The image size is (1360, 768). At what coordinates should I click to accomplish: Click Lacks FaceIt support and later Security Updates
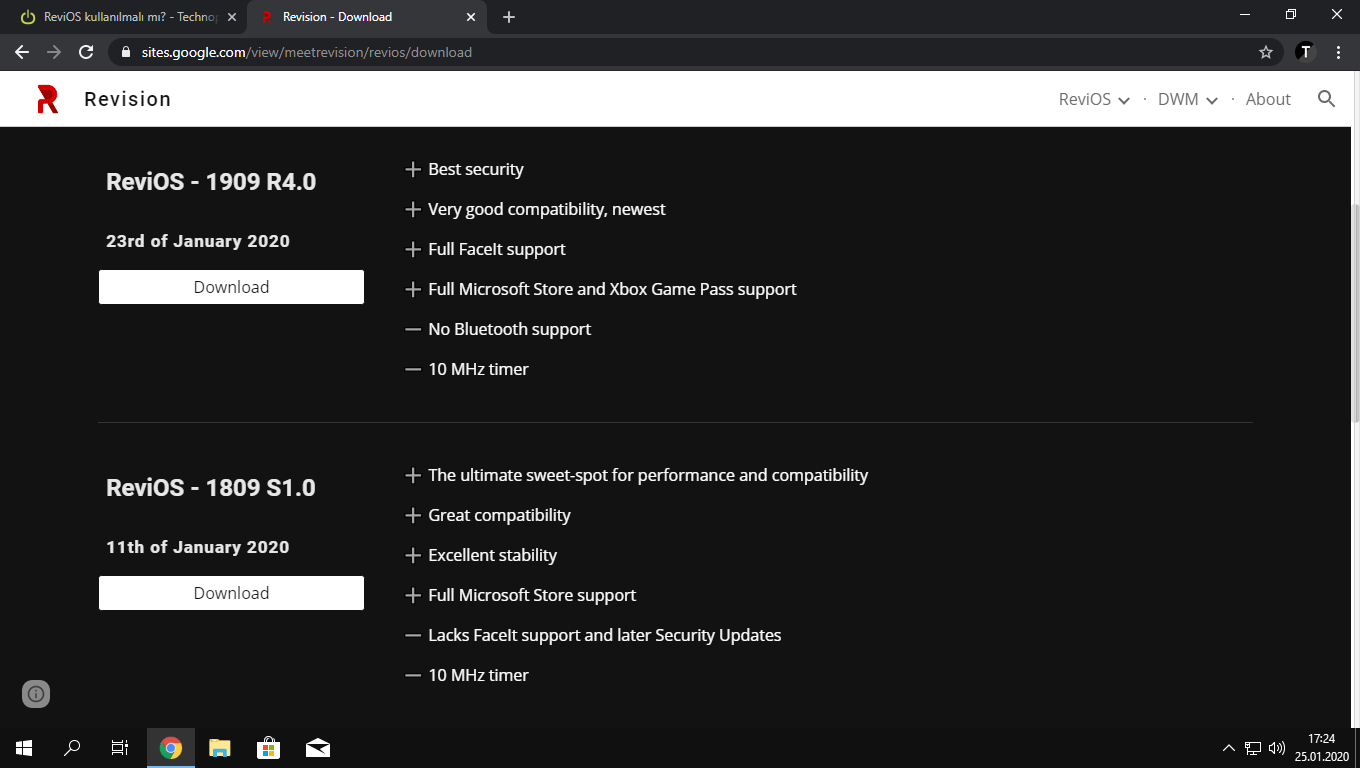point(605,636)
